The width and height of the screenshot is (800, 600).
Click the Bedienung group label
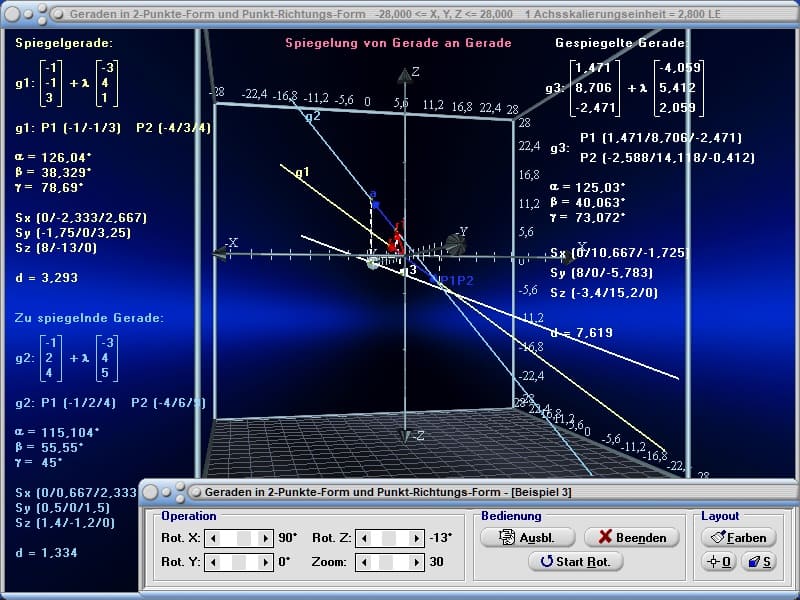[x=511, y=516]
